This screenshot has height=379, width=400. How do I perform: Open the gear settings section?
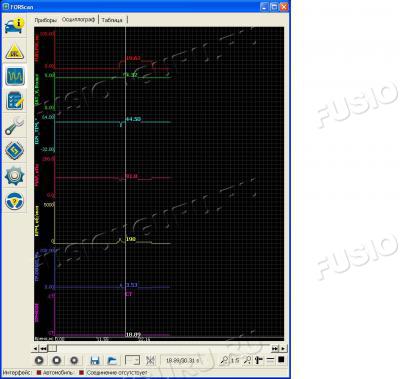15,175
